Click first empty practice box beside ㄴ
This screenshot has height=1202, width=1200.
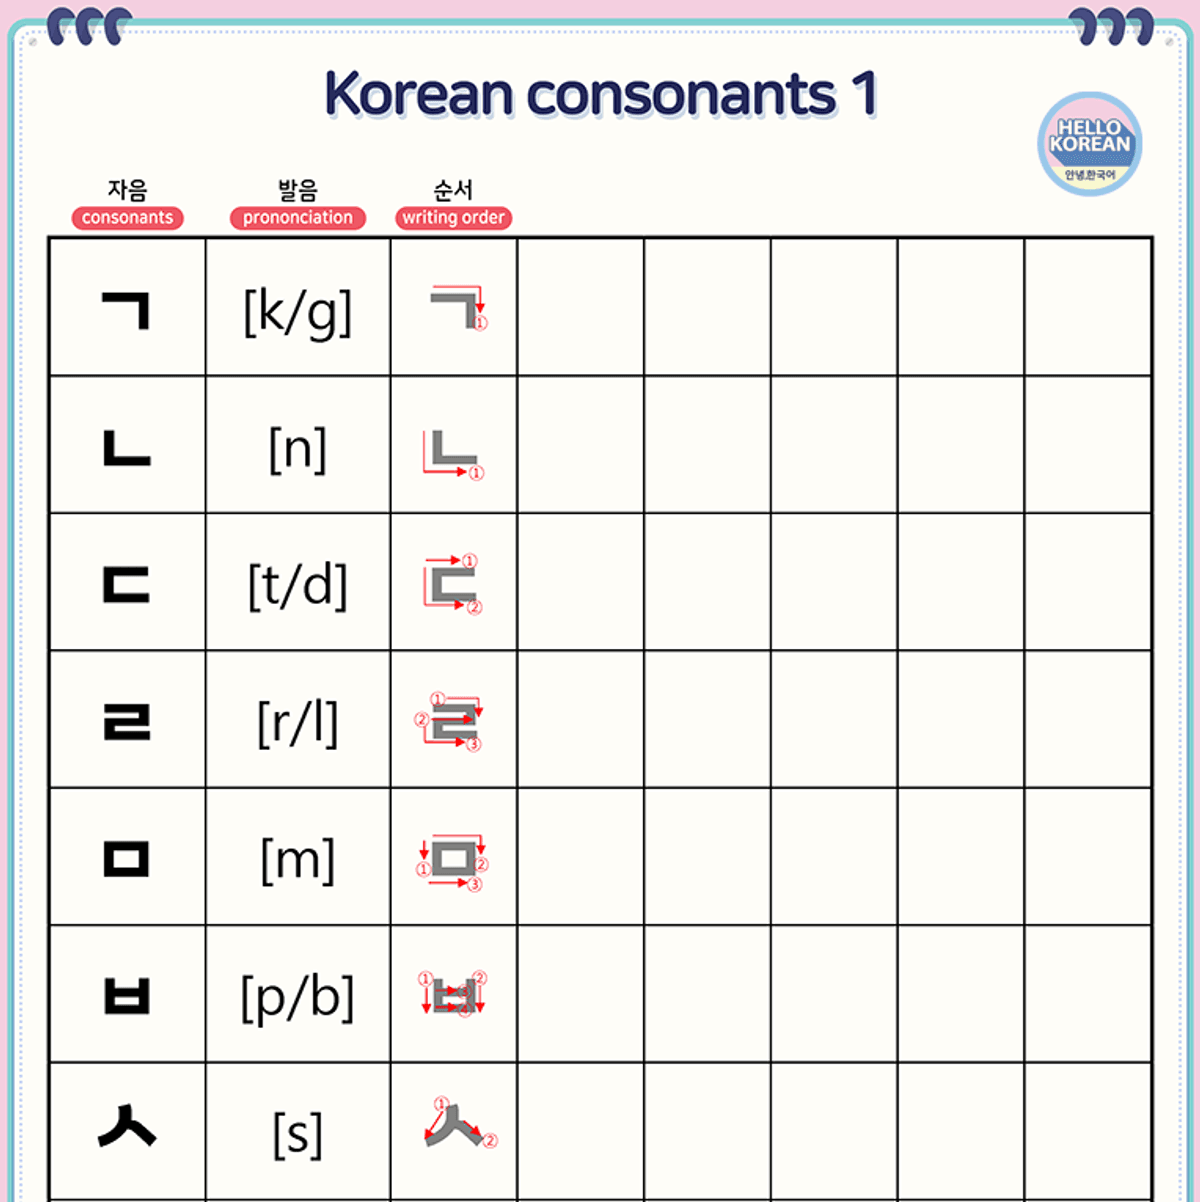[x=581, y=445]
